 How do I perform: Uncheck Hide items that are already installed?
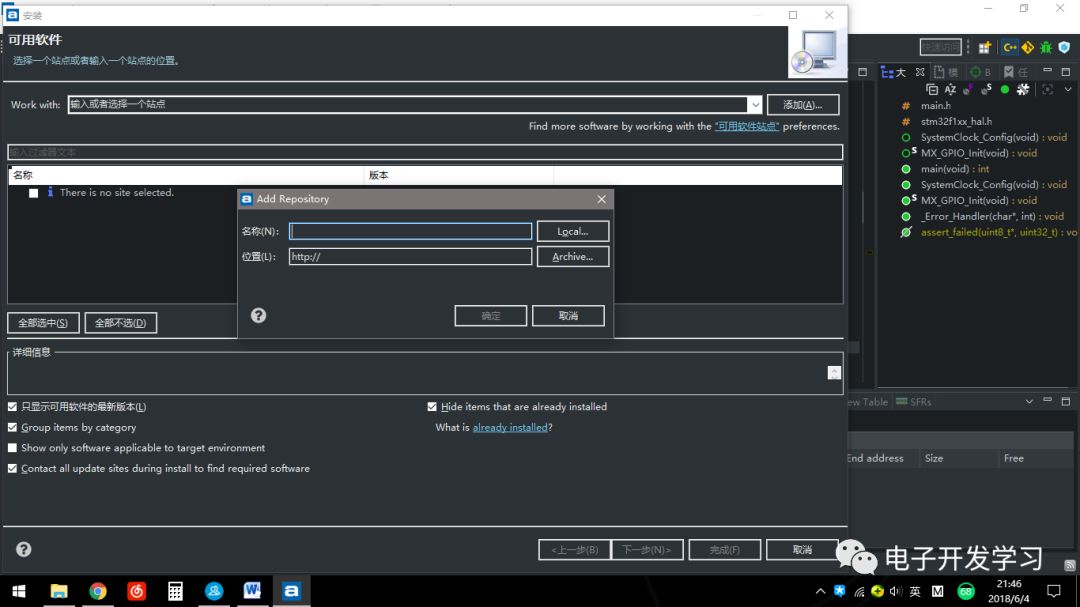432,407
